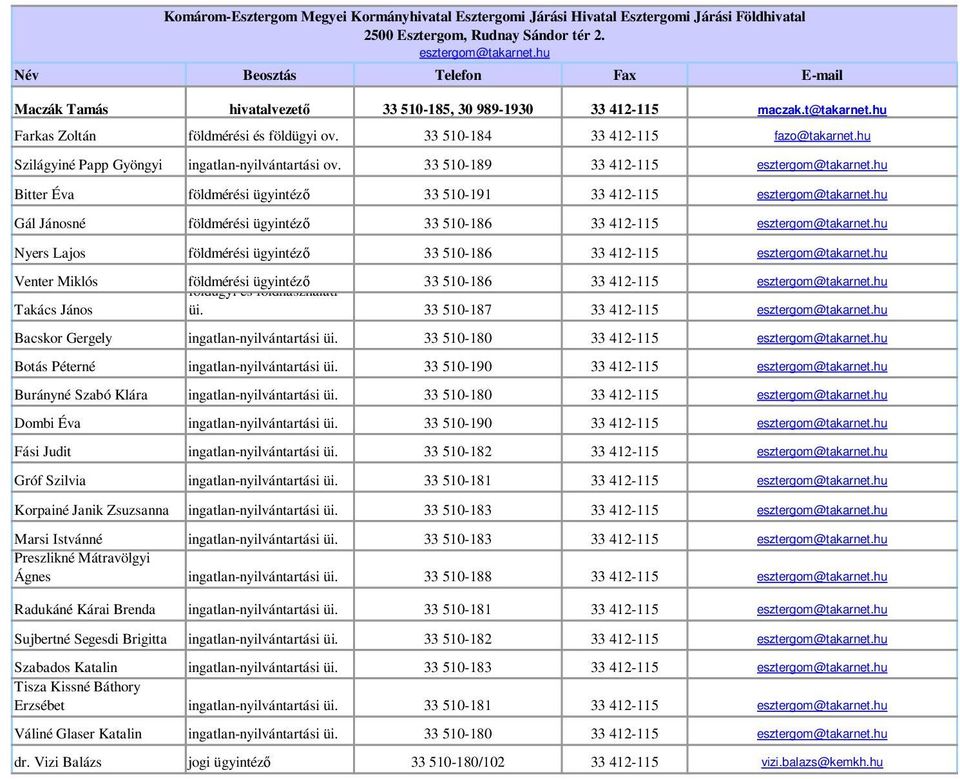Select phone number 33 510-188
Image resolution: width=960 pixels, height=779 pixels.
(x=458, y=576)
